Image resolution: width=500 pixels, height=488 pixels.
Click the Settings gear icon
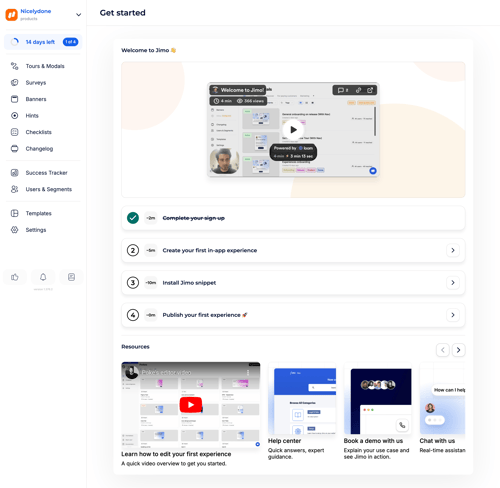coord(15,230)
